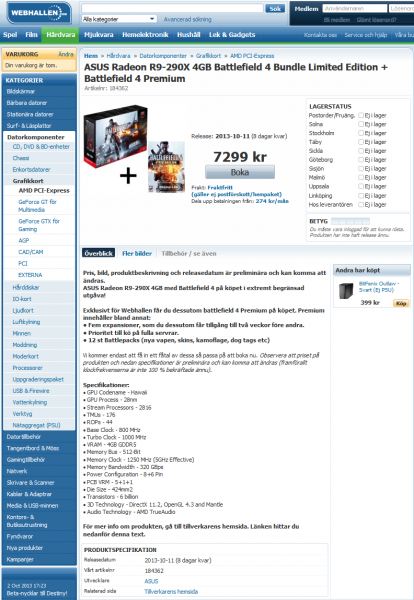Click the Battlefield 4 Premium cover image
The width and height of the screenshot is (414, 600).
tap(166, 166)
